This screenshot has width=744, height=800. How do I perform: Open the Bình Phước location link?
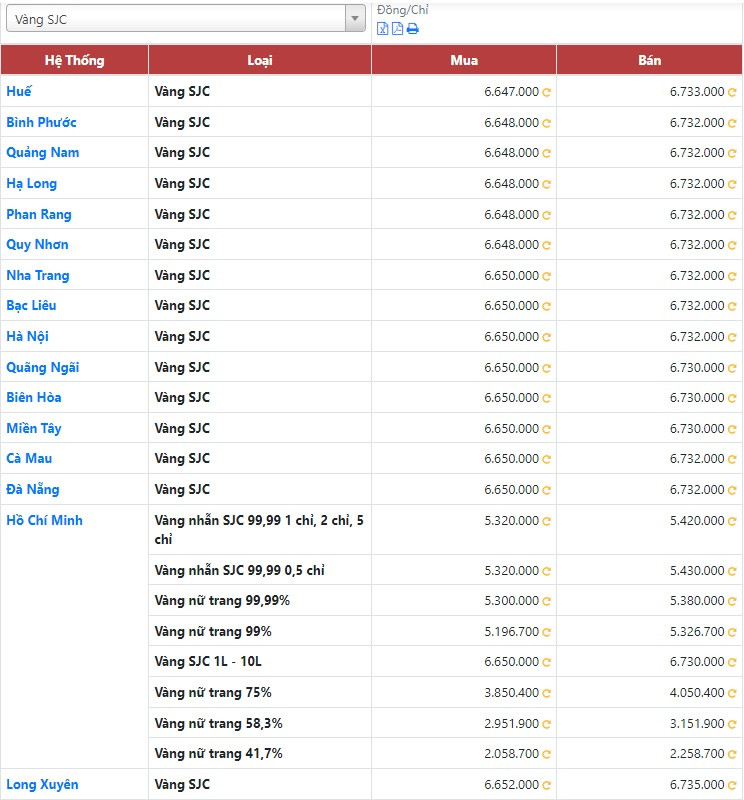coord(41,122)
